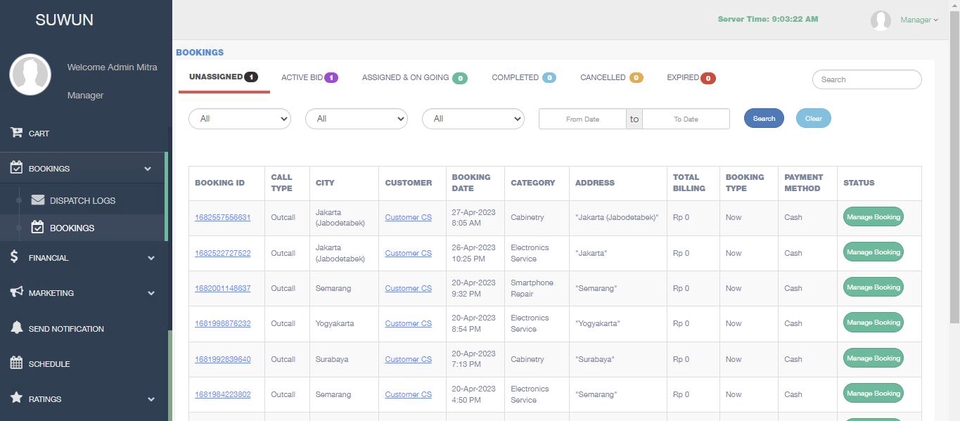Click the Financial dollar sign icon
Viewport: 960px width, 421px height.
point(15,257)
